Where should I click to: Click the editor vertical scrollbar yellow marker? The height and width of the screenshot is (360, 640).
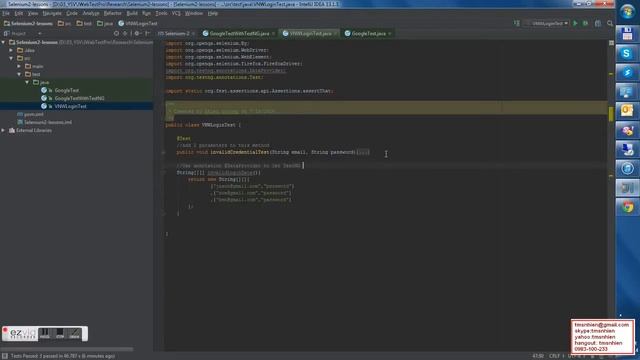tap(611, 114)
